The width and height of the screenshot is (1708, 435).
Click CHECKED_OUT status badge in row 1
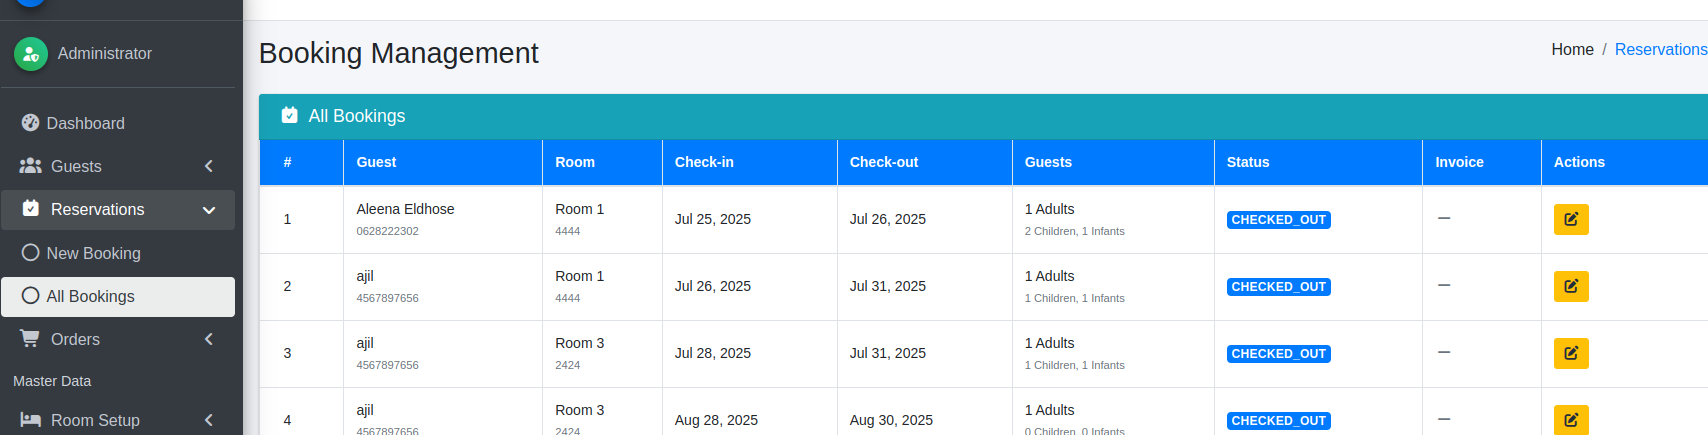1278,220
